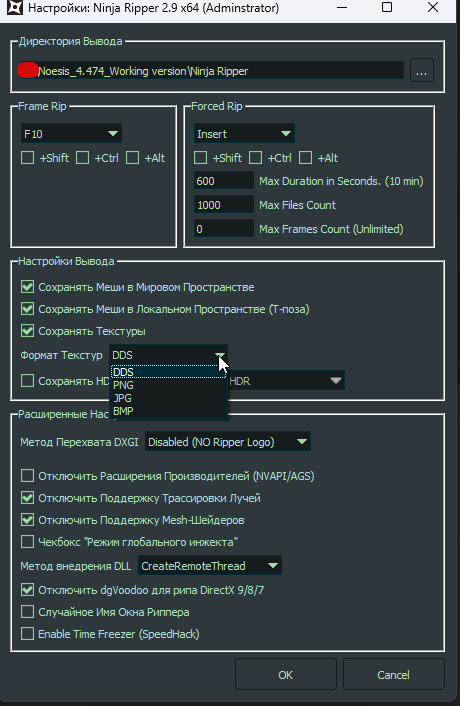This screenshot has height=706, width=460.
Task: Select JPG in texture format list
Action: tap(168, 398)
